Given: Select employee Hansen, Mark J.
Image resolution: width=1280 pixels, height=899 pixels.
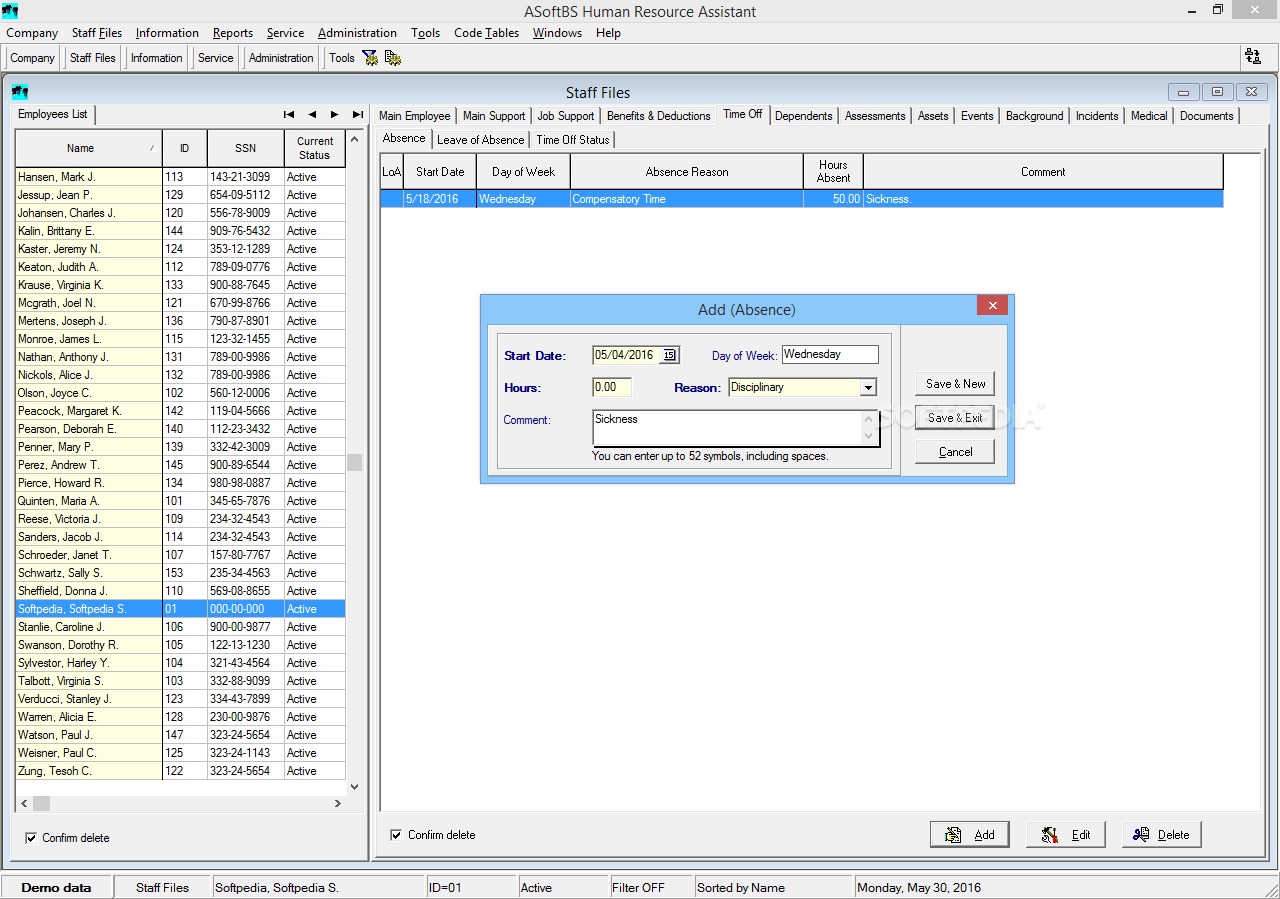Looking at the screenshot, I should pos(180,177).
